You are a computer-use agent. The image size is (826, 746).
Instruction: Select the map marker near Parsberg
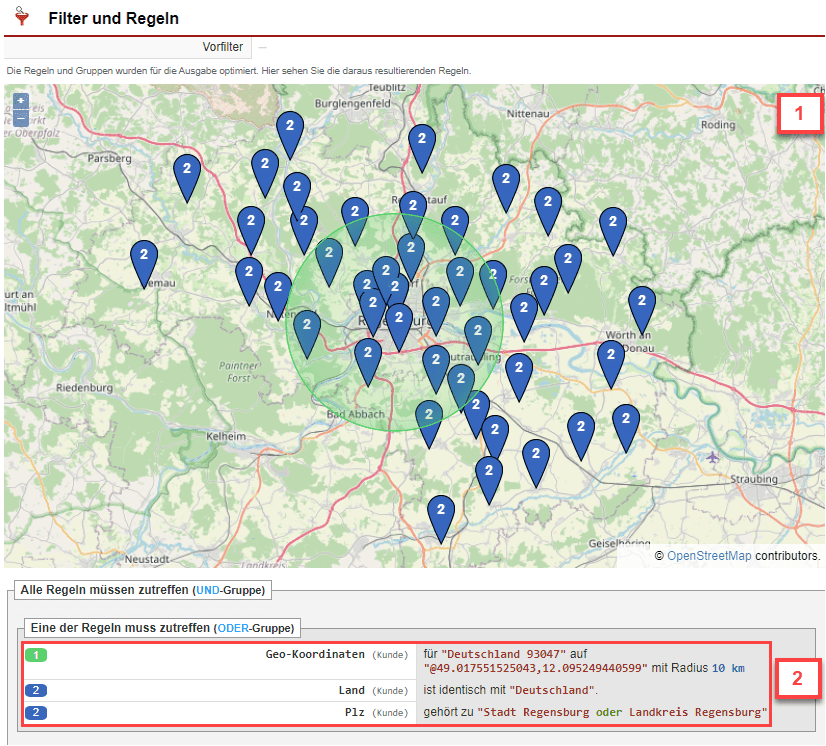[187, 175]
